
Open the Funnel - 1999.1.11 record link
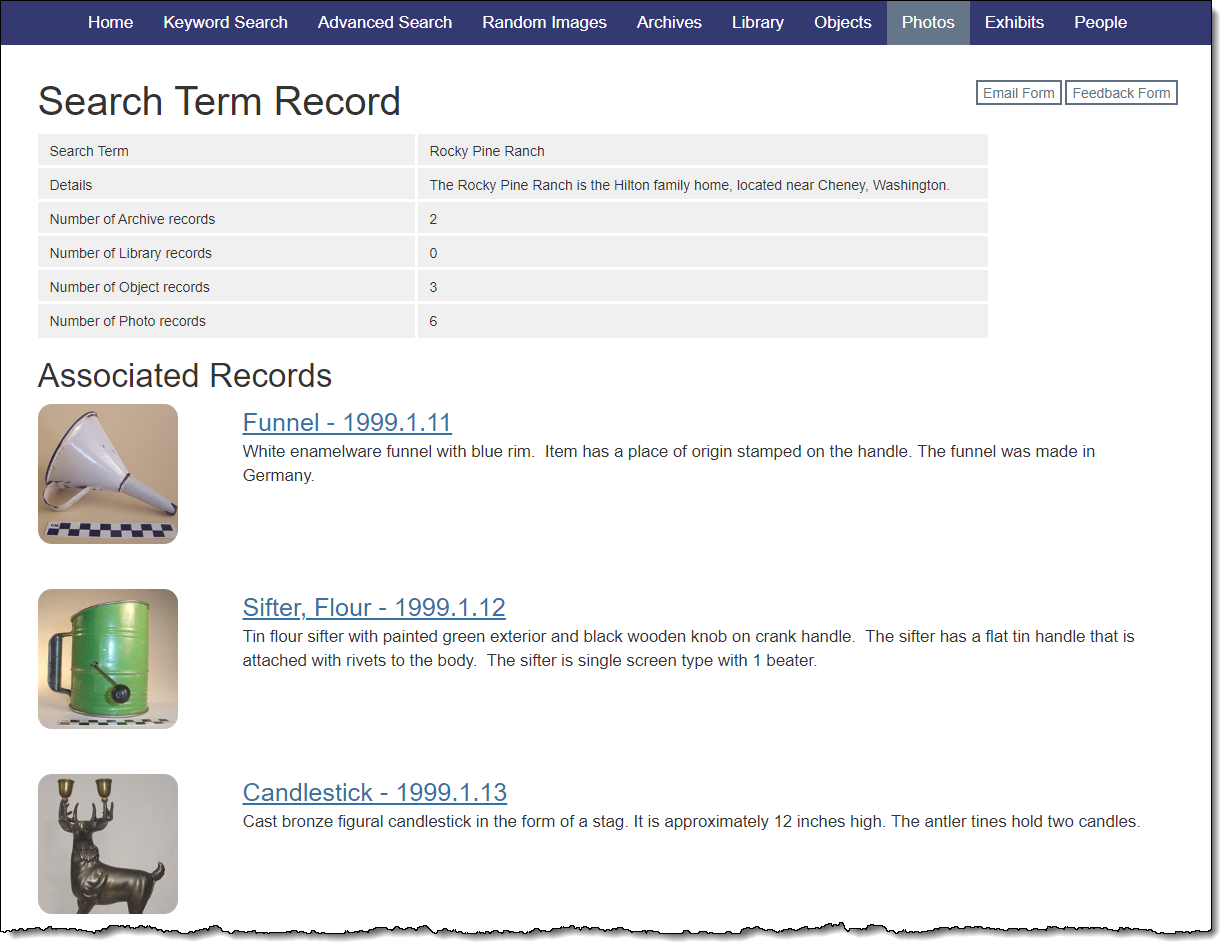[x=347, y=422]
